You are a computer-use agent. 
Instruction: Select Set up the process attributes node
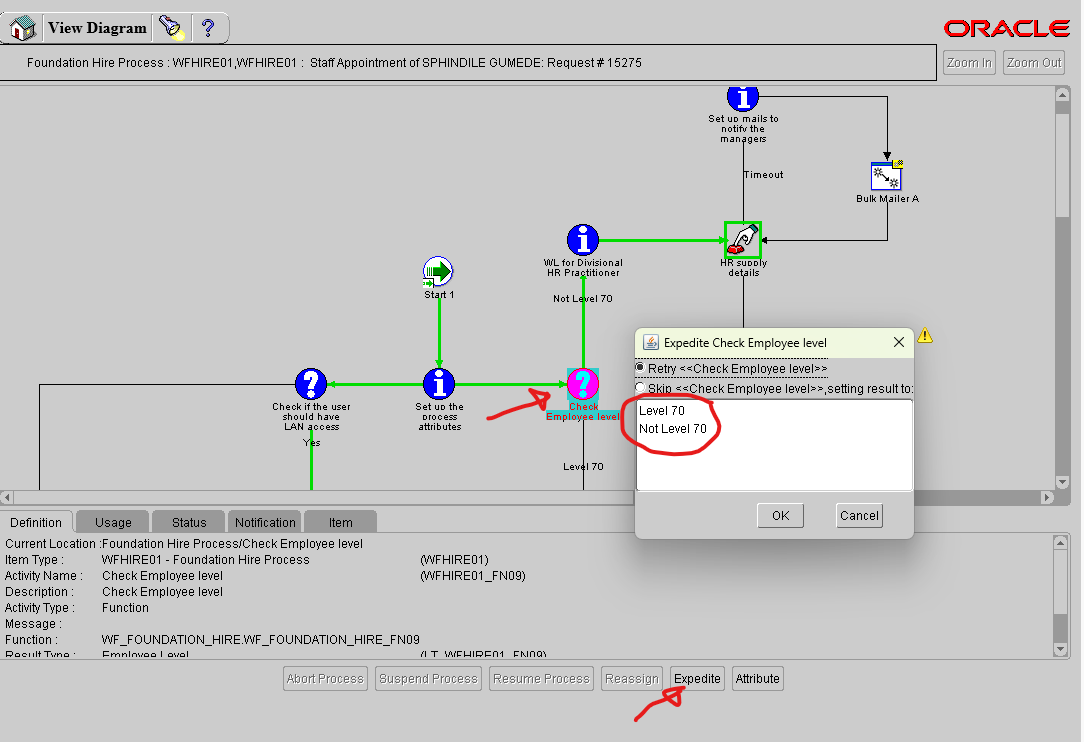(x=439, y=384)
